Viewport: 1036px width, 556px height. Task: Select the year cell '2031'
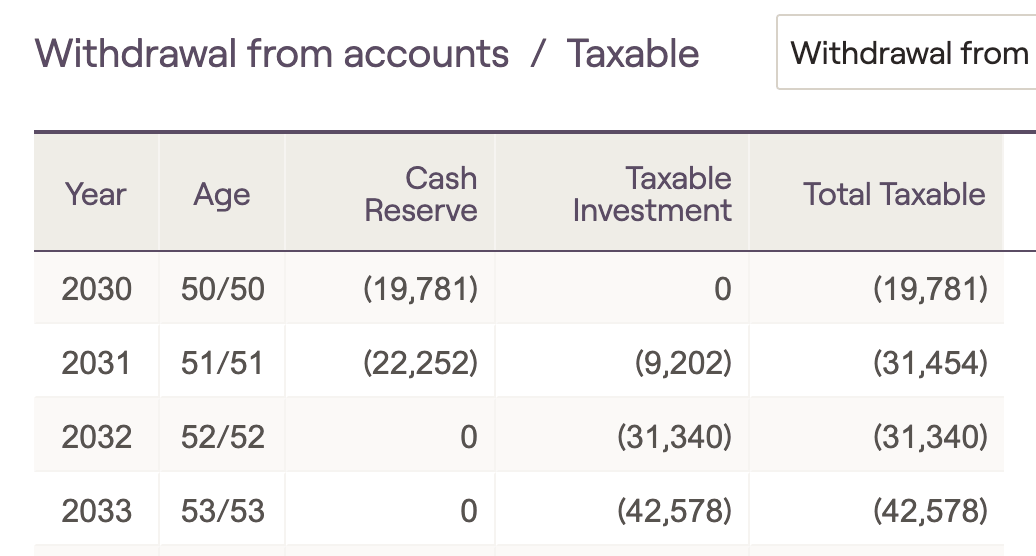pyautogui.click(x=96, y=363)
